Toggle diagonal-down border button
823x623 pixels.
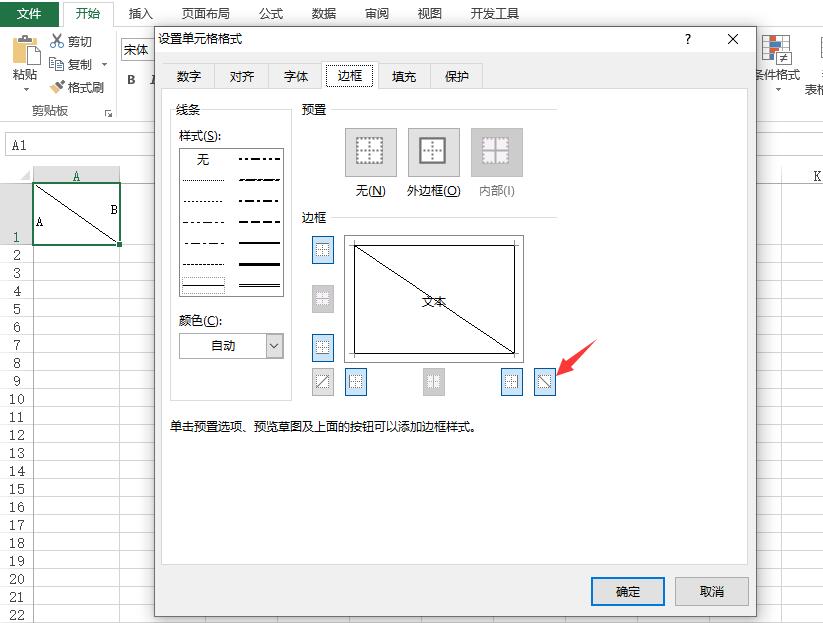pyautogui.click(x=545, y=382)
